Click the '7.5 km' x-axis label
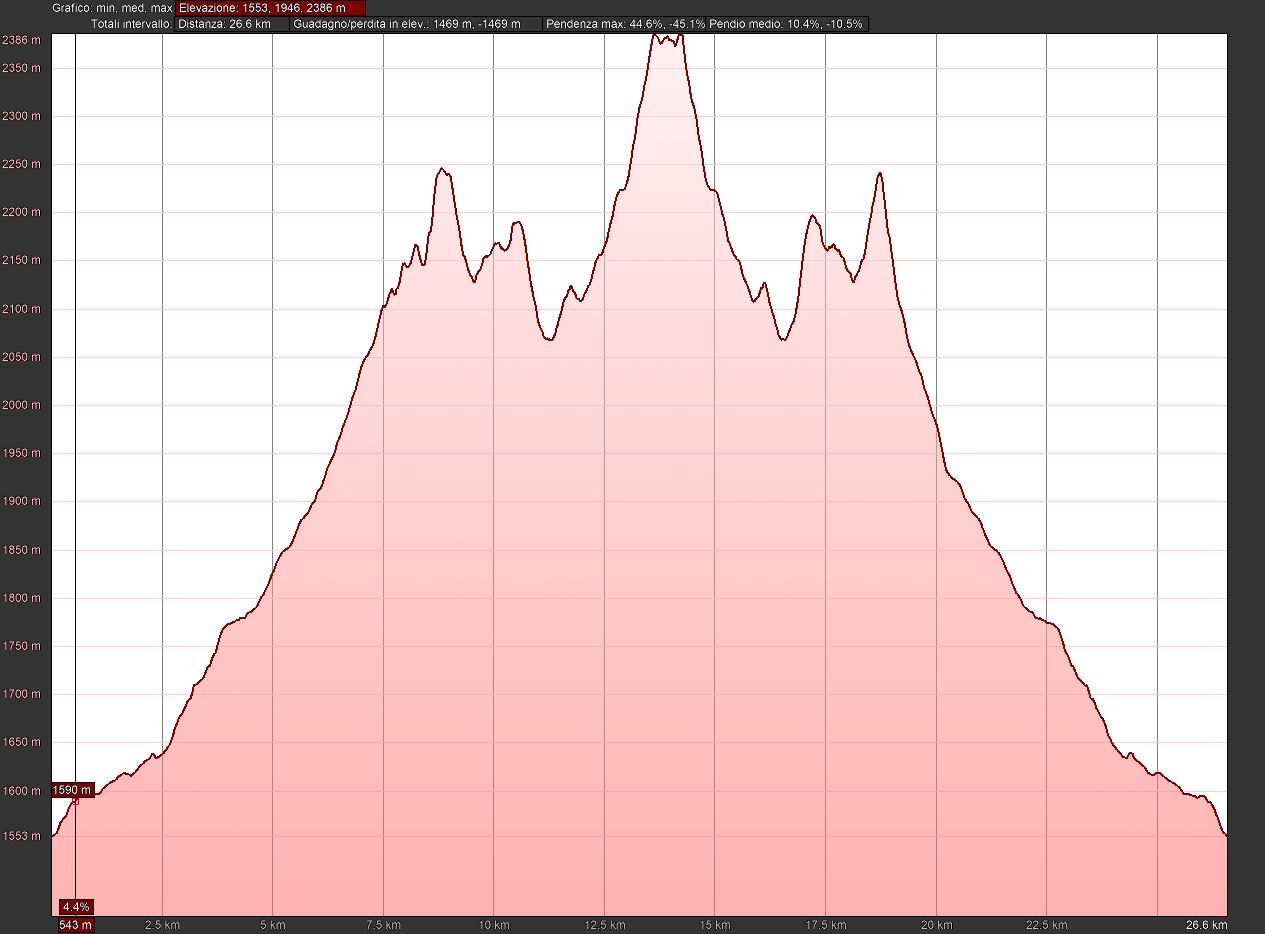The width and height of the screenshot is (1265, 934). point(383,925)
